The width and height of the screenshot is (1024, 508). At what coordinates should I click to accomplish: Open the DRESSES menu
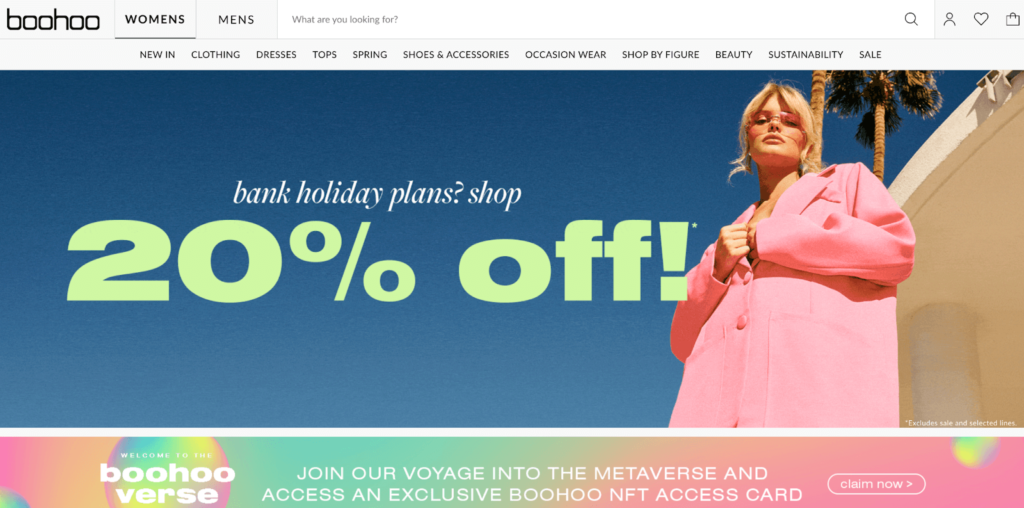click(276, 55)
